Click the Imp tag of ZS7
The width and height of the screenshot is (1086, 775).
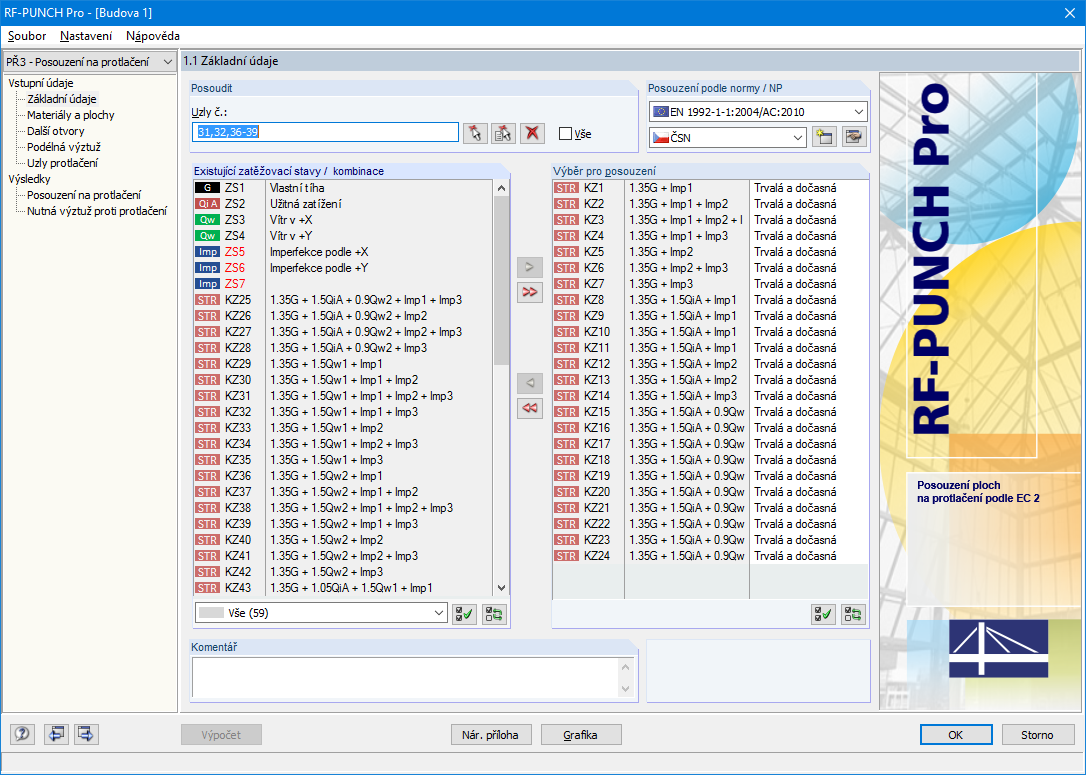point(208,283)
